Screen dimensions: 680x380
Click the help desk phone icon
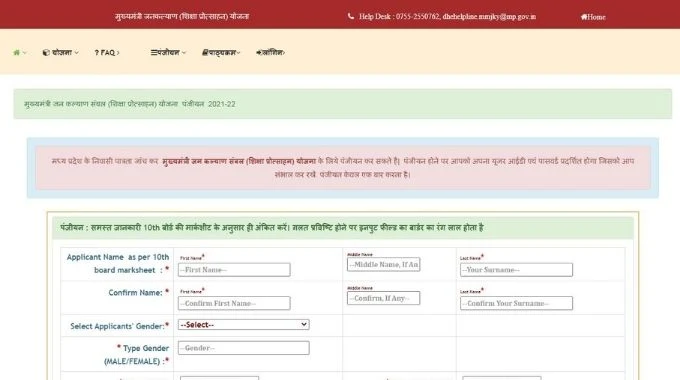350,16
